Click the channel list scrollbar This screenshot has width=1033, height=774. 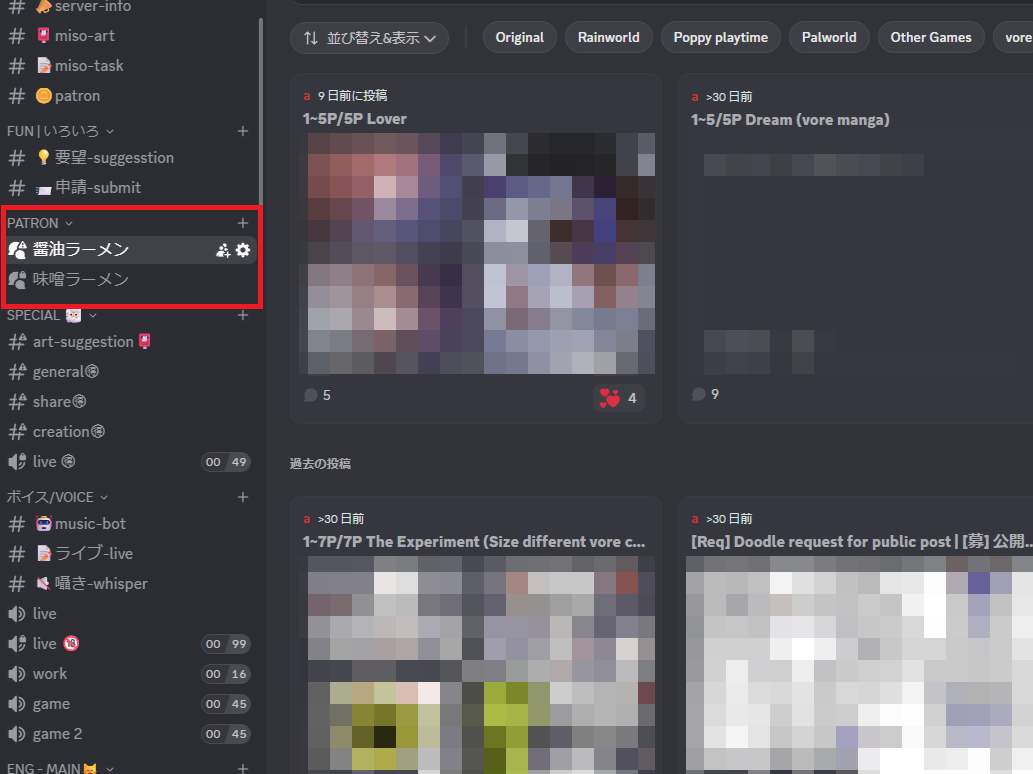click(x=261, y=110)
